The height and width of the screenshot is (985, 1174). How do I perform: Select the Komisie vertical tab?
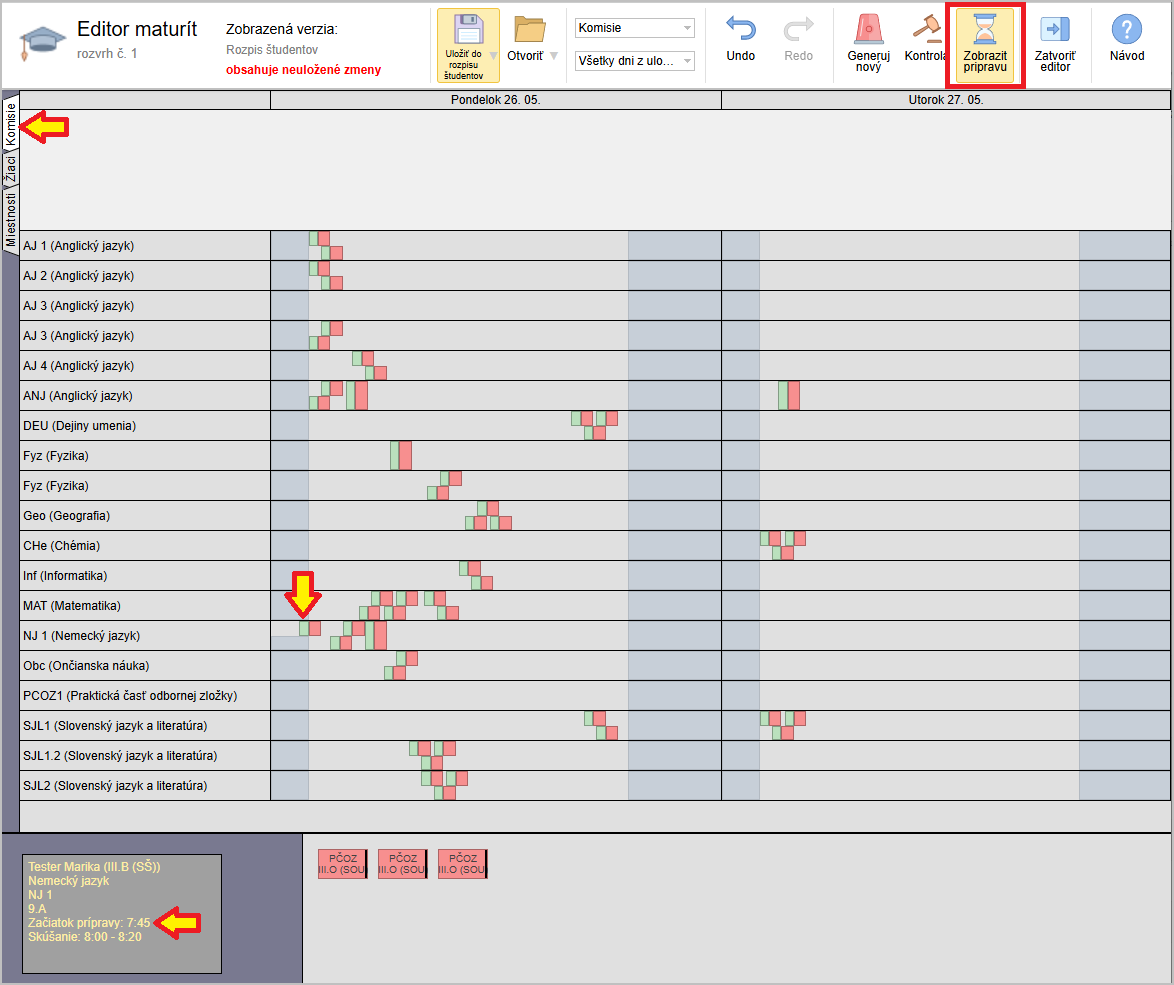(x=11, y=124)
